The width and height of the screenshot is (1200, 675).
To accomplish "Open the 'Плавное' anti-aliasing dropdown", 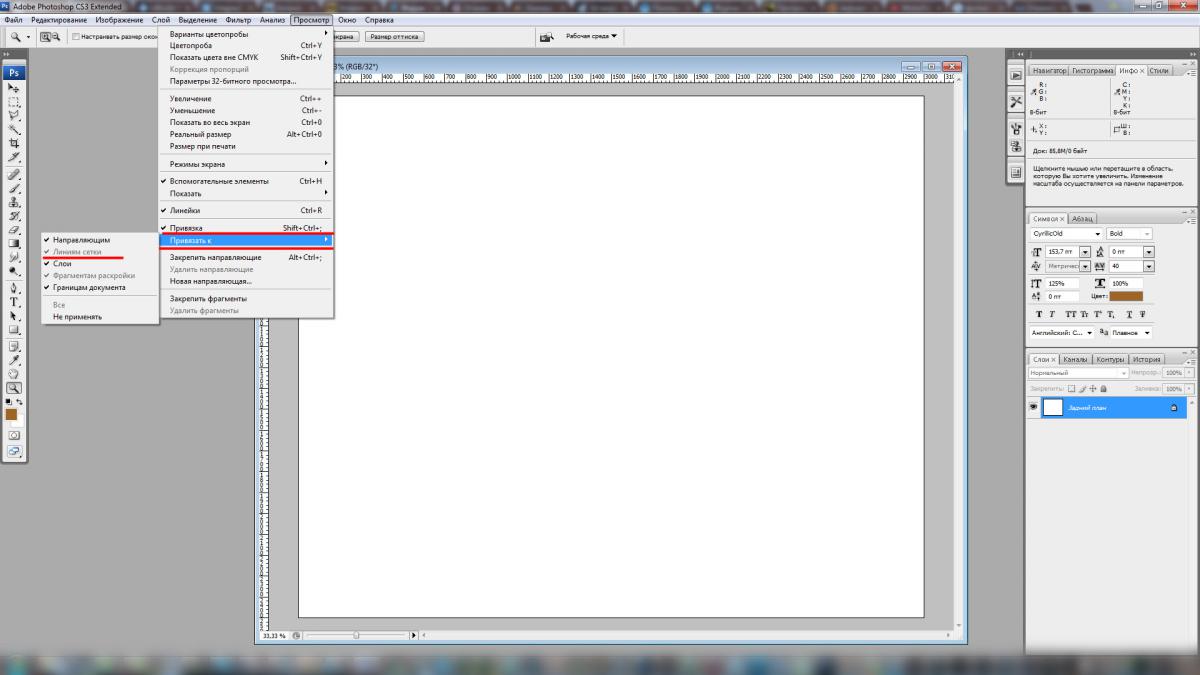I will click(1130, 333).
